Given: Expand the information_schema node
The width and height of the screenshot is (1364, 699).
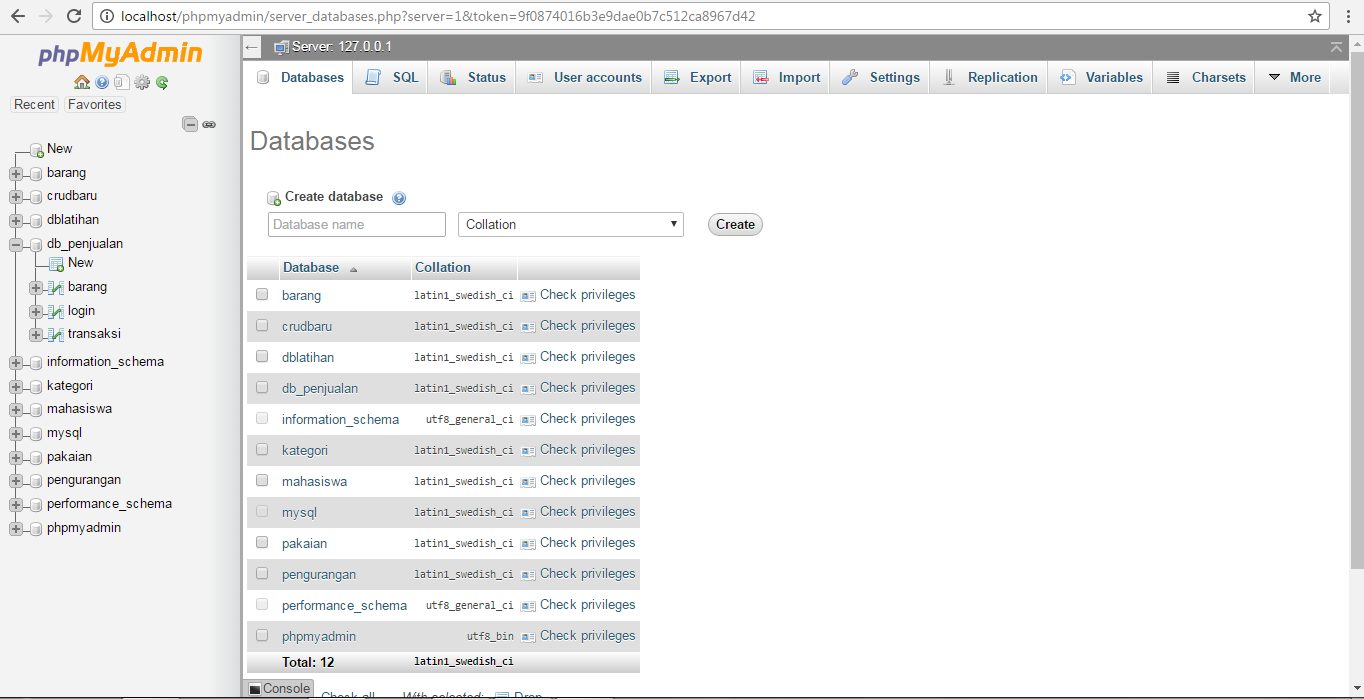Looking at the screenshot, I should 16,363.
